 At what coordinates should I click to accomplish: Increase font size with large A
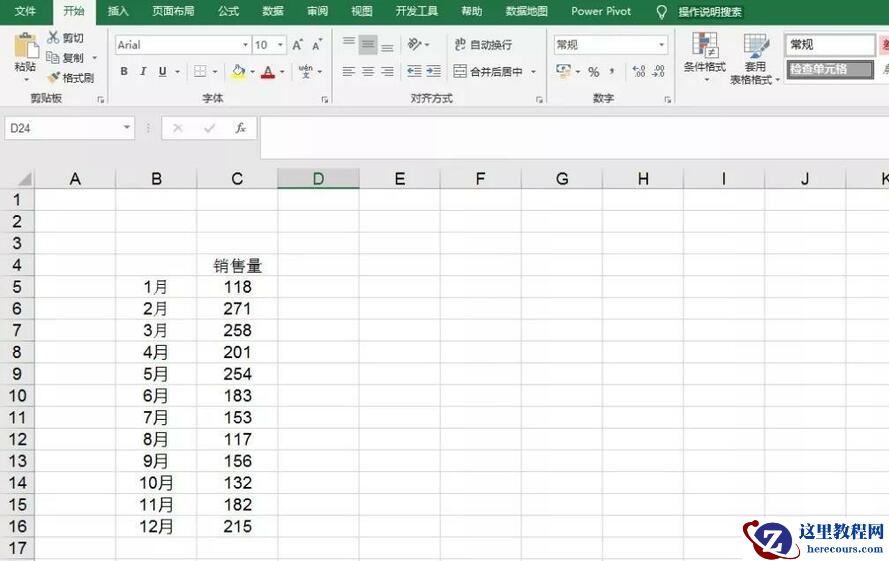point(297,45)
